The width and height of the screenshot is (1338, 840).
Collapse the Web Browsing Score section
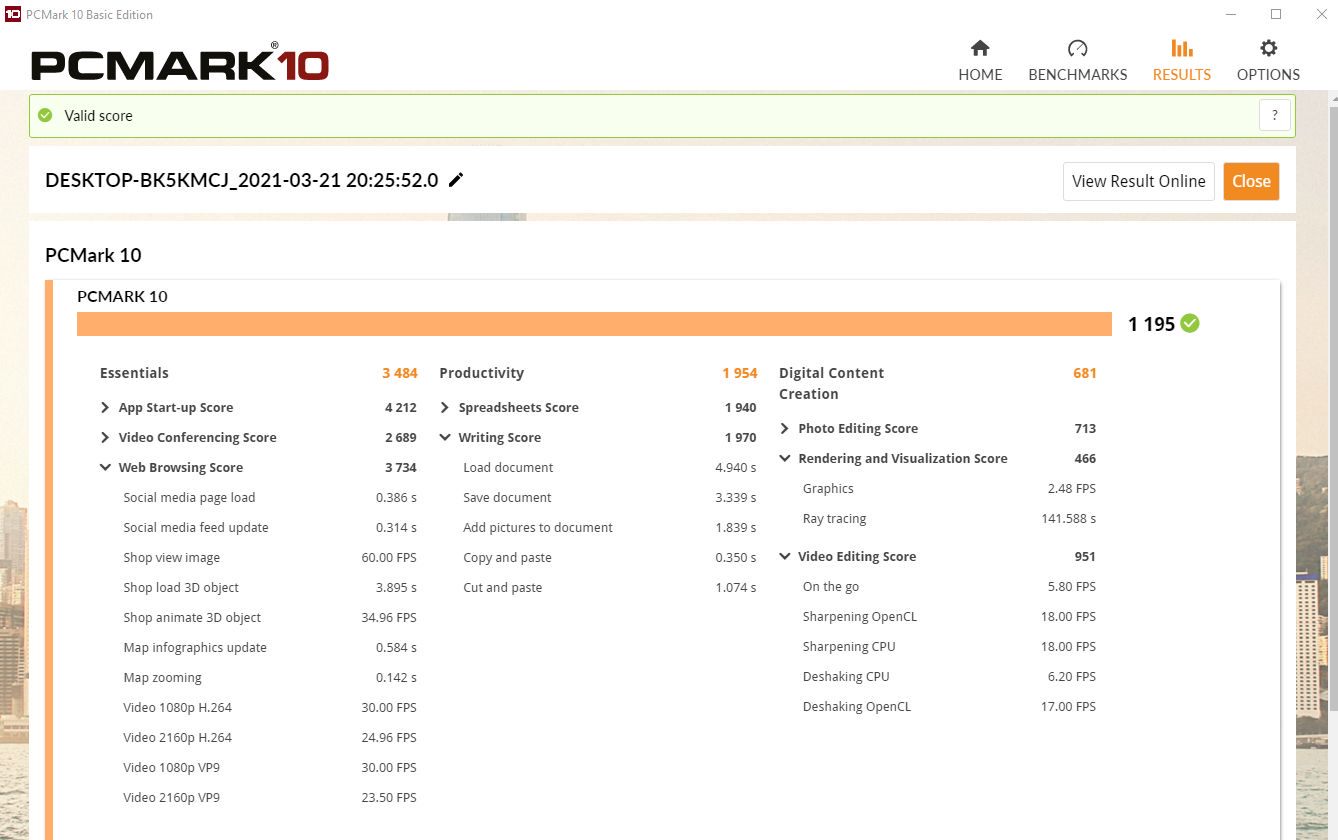point(105,468)
